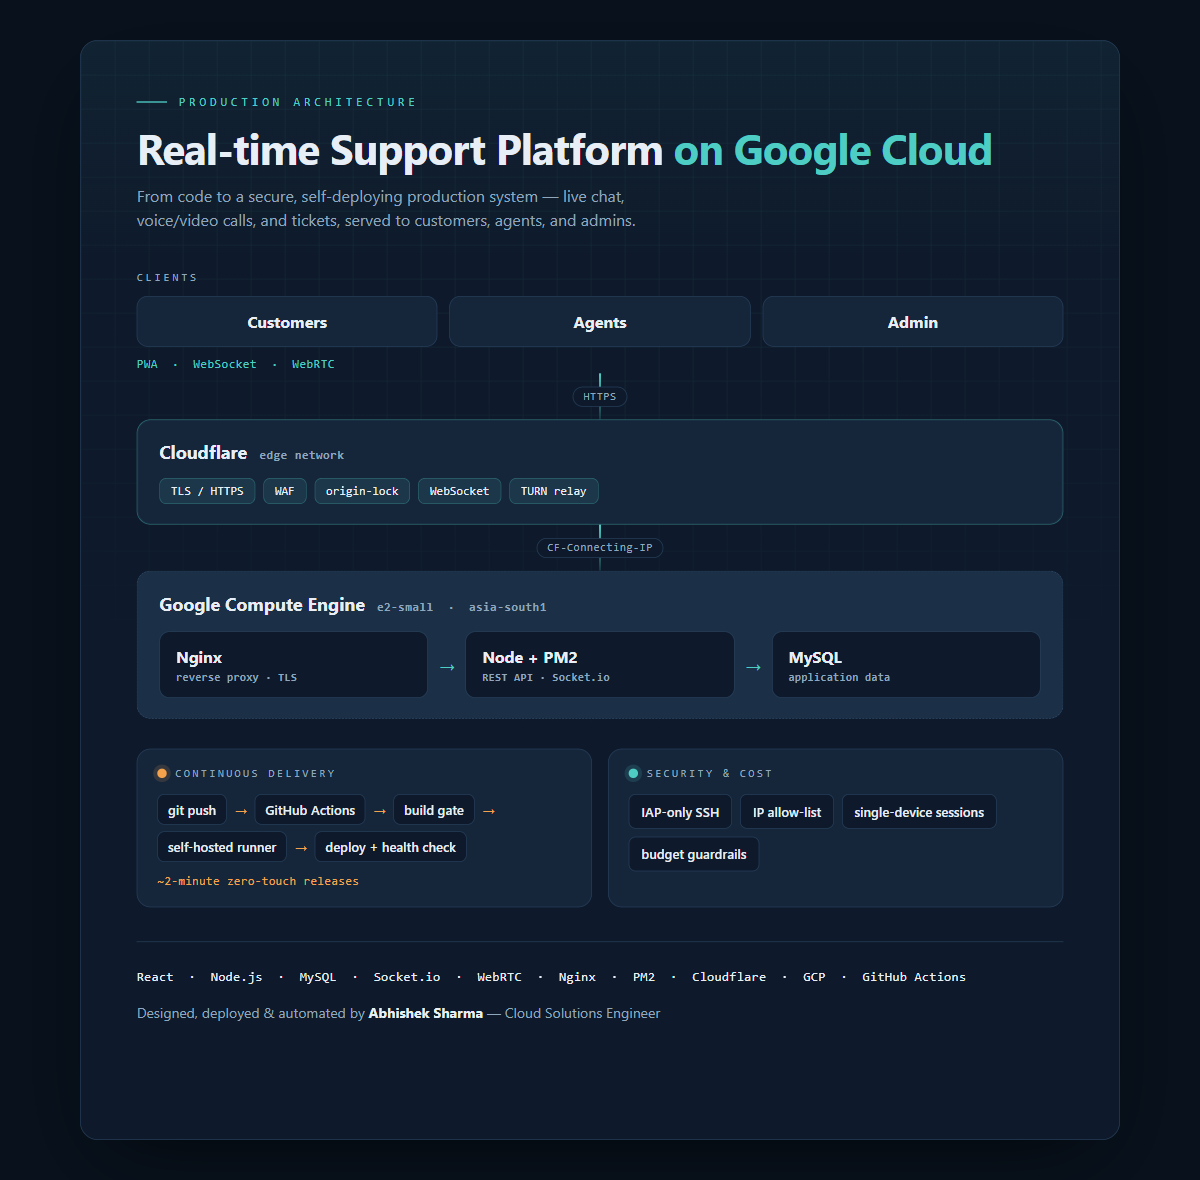
Task: Click React in the tech stack footer
Action: [x=155, y=977]
